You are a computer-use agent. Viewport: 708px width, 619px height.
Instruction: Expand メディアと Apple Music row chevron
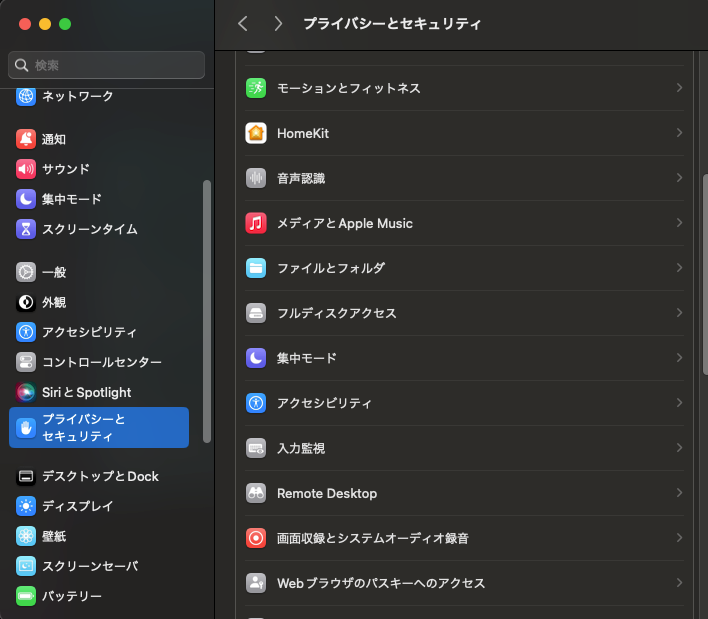click(x=679, y=223)
